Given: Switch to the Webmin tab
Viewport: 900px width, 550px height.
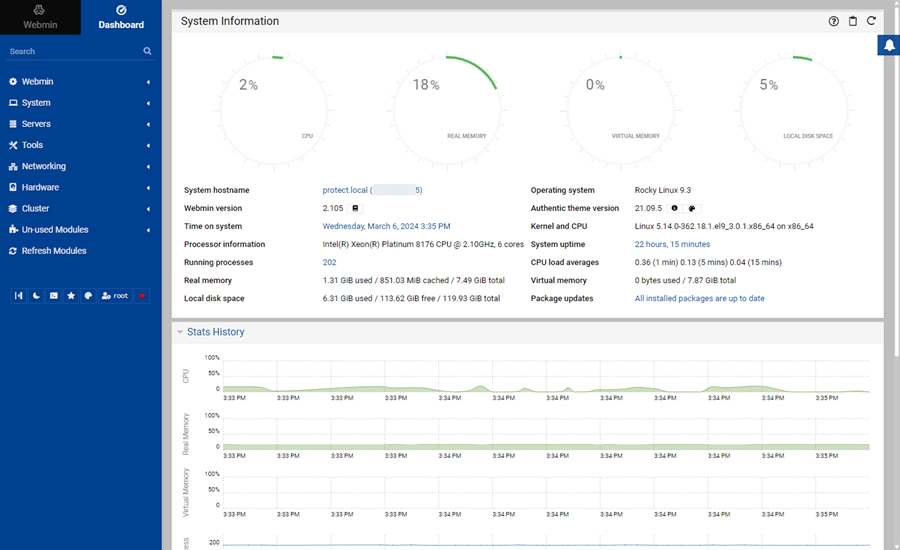Looking at the screenshot, I should coord(40,17).
